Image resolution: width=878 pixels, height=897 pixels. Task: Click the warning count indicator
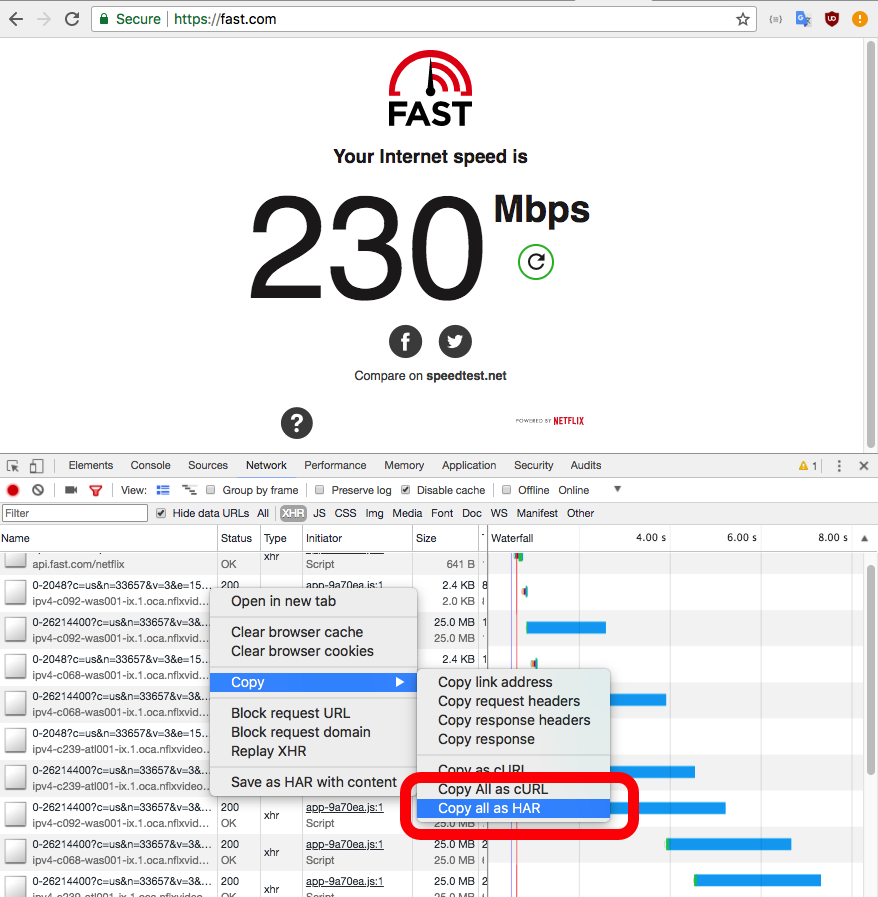point(808,466)
